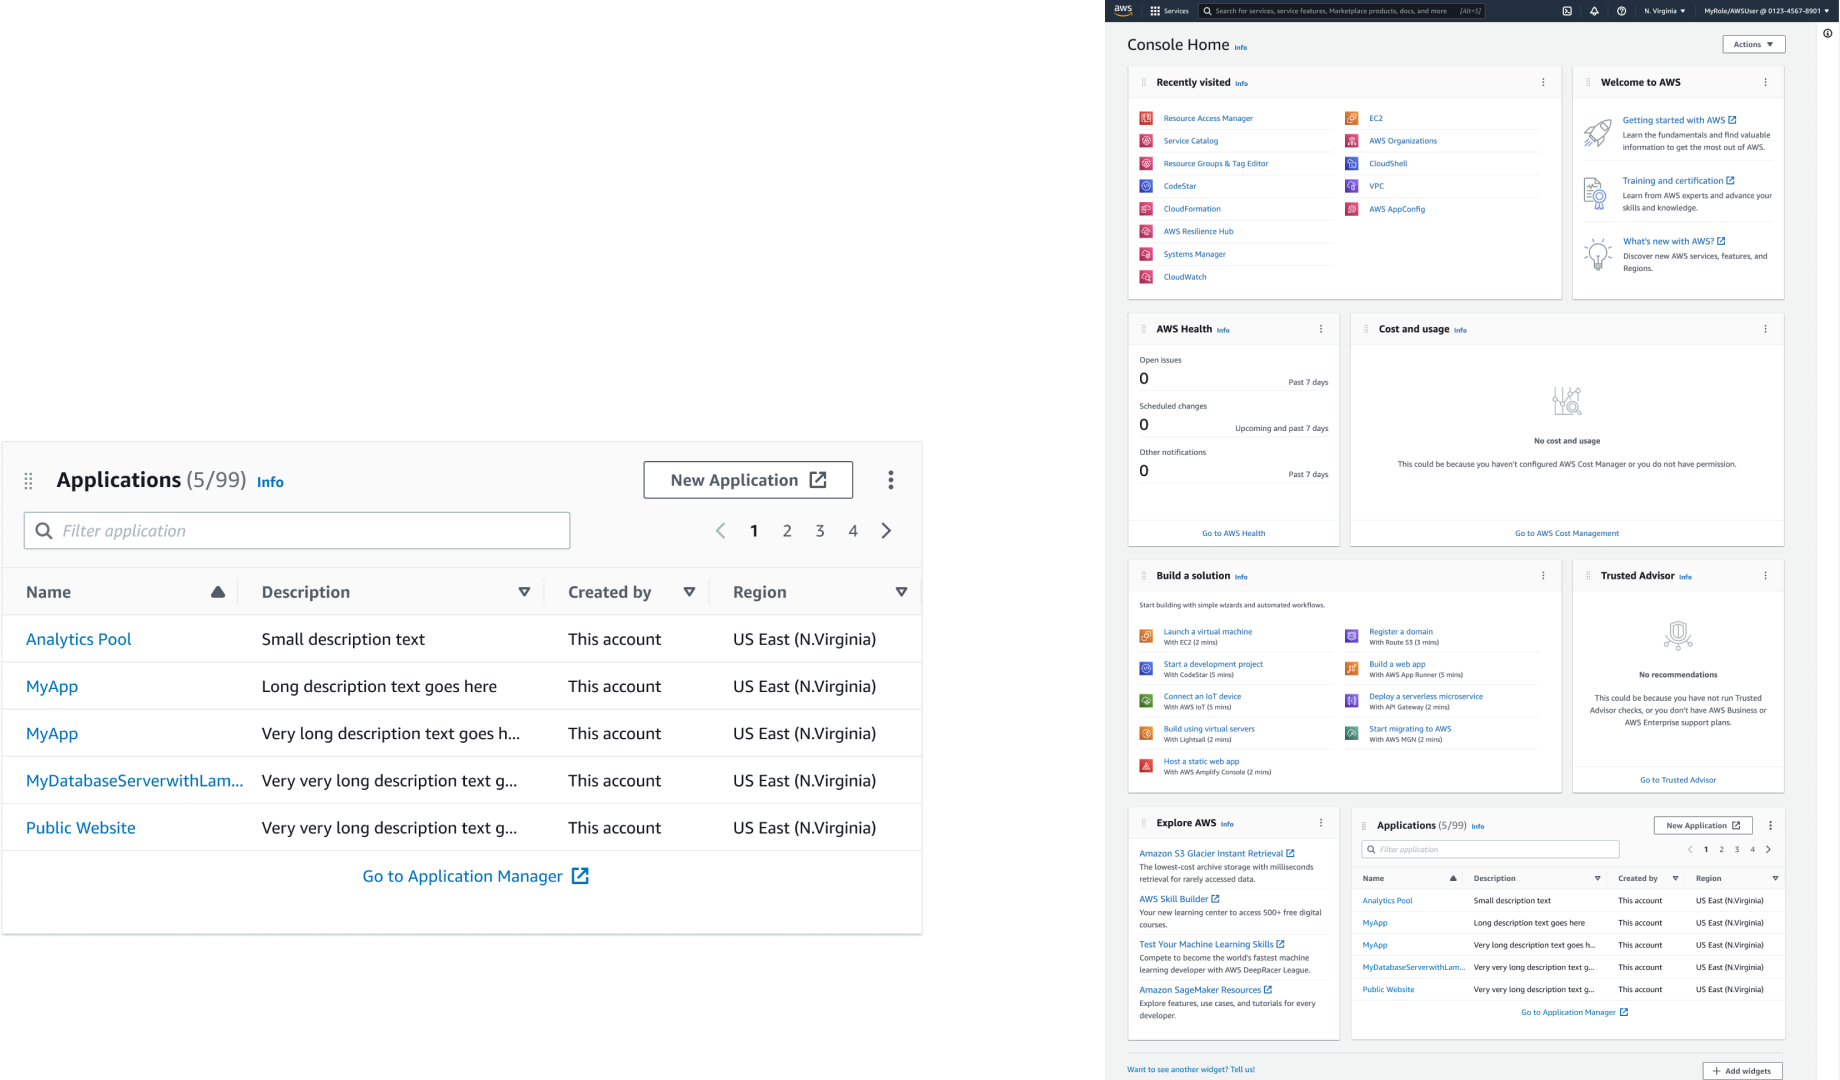Open Deploy a serverless microservice link
The height and width of the screenshot is (1080, 1840).
[x=1426, y=696]
